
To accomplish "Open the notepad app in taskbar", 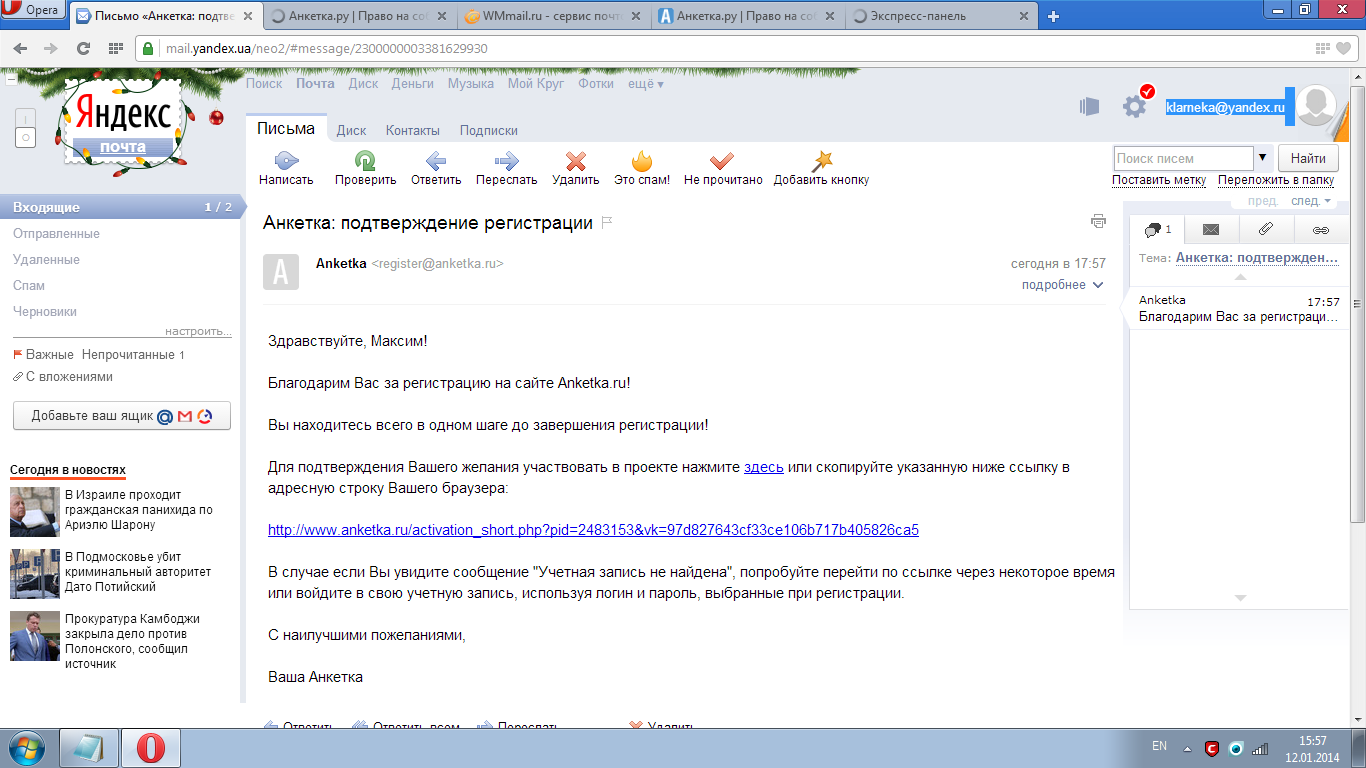I will [89, 748].
